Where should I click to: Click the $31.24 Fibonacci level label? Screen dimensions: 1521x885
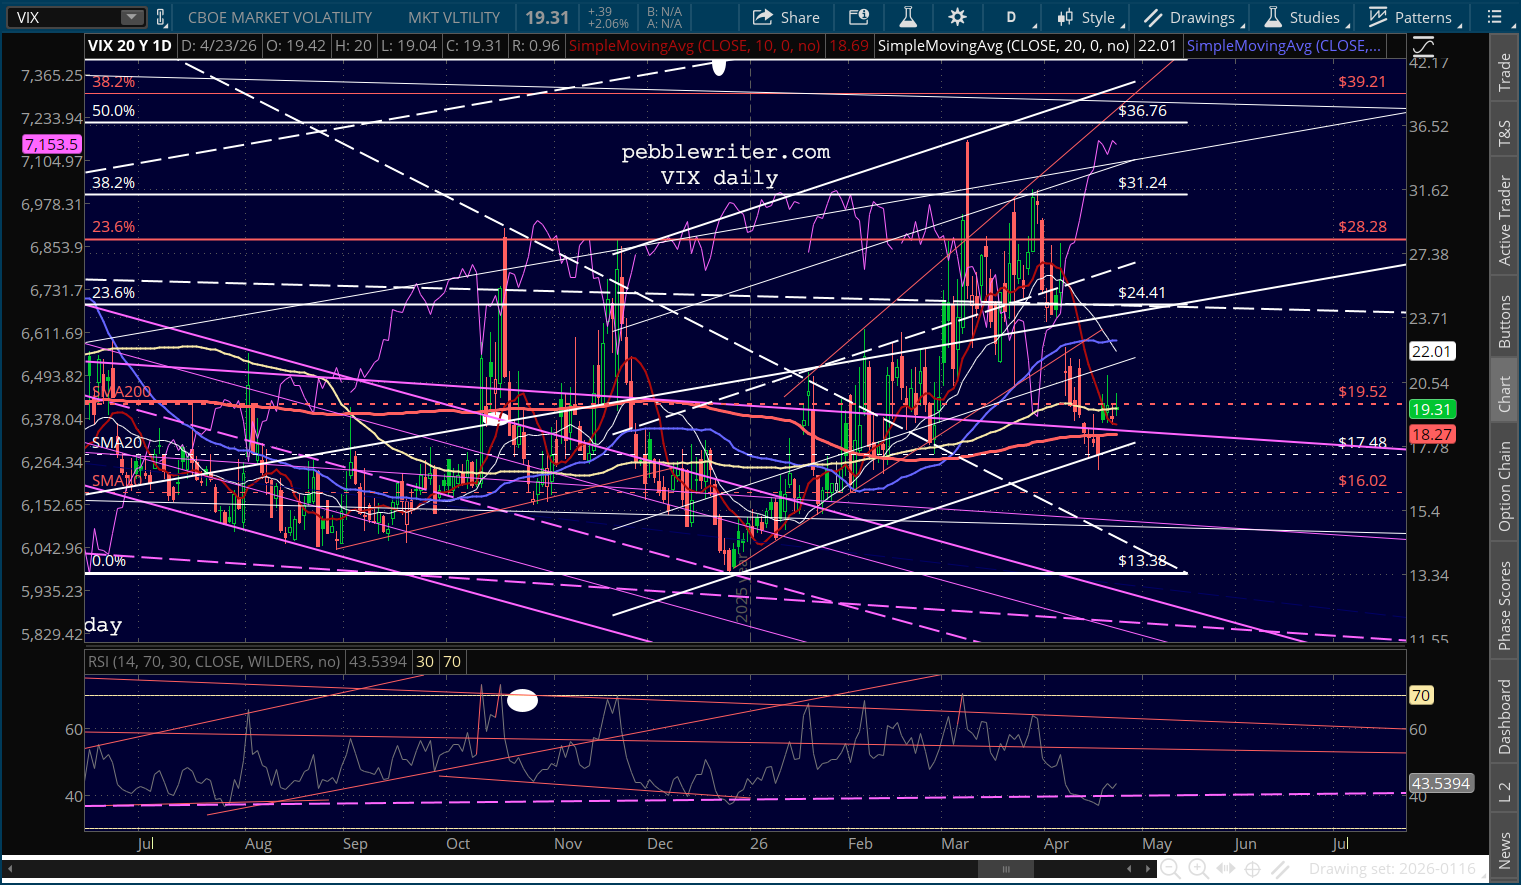pos(1142,183)
